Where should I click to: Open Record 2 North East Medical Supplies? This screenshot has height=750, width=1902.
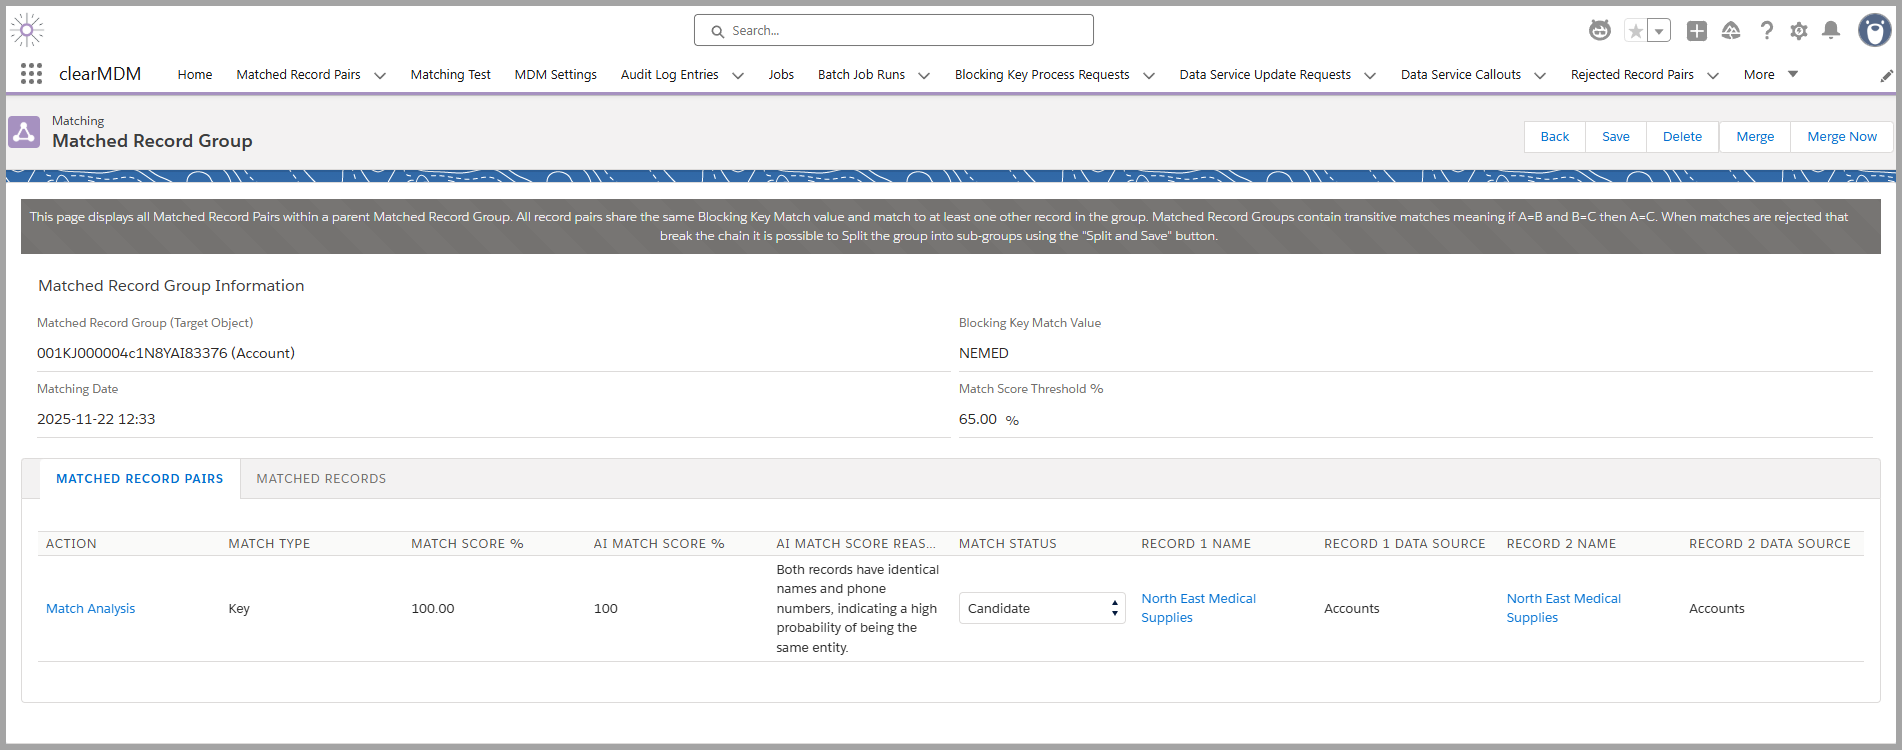tap(1563, 608)
